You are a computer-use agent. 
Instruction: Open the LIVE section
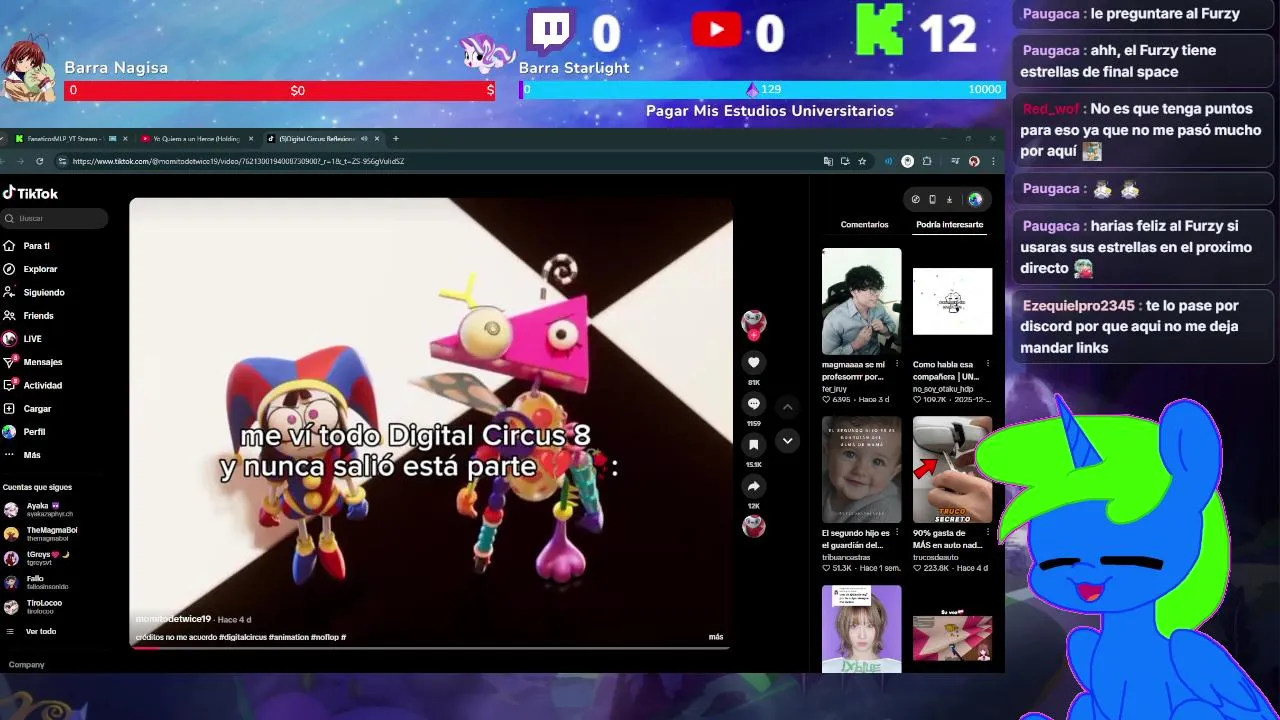(x=23, y=339)
